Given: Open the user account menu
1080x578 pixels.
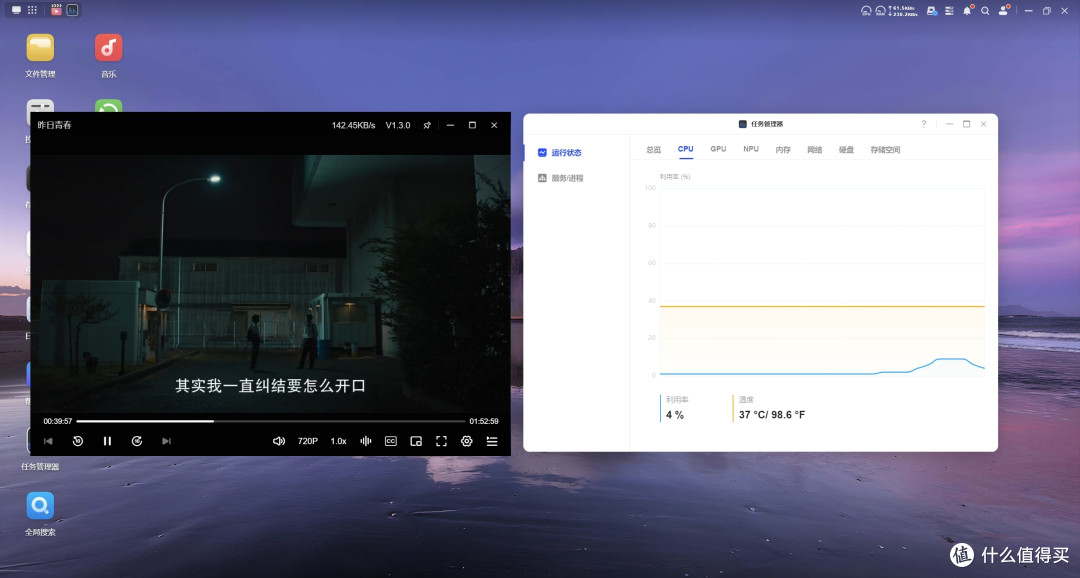Looking at the screenshot, I should point(1004,11).
